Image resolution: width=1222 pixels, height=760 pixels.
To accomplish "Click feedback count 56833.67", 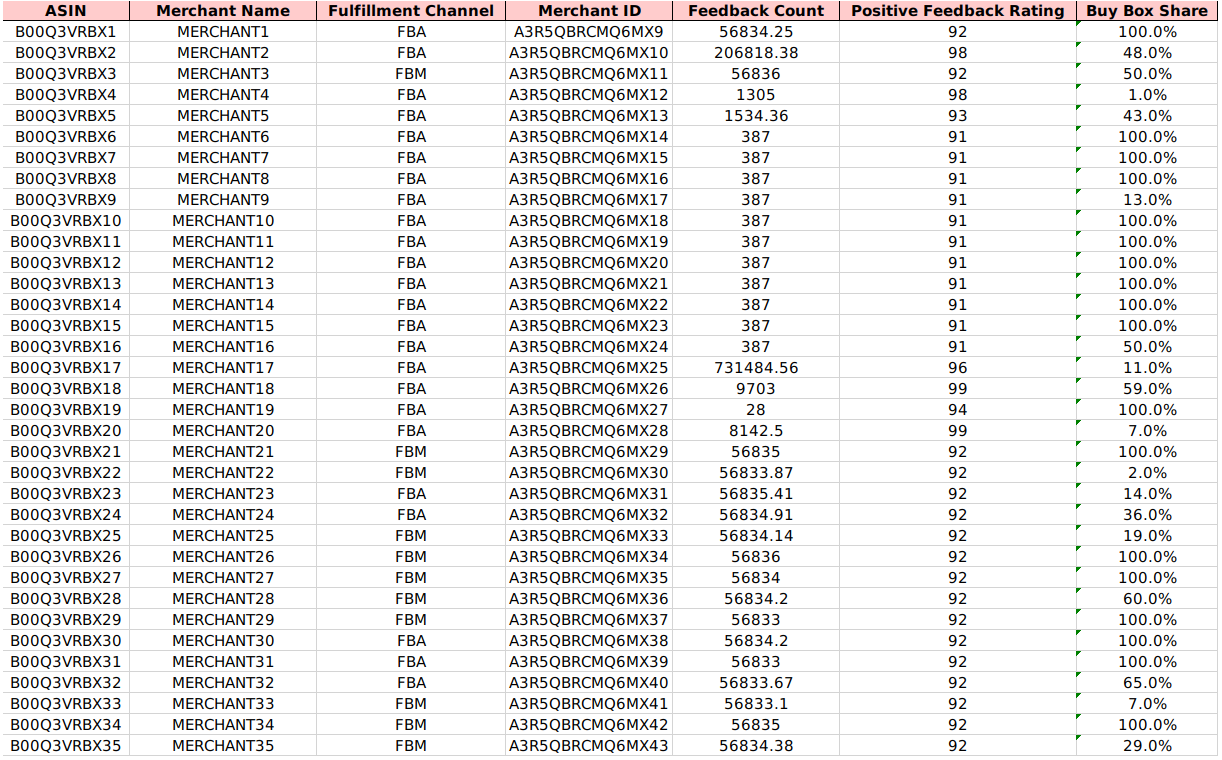I will [756, 683].
